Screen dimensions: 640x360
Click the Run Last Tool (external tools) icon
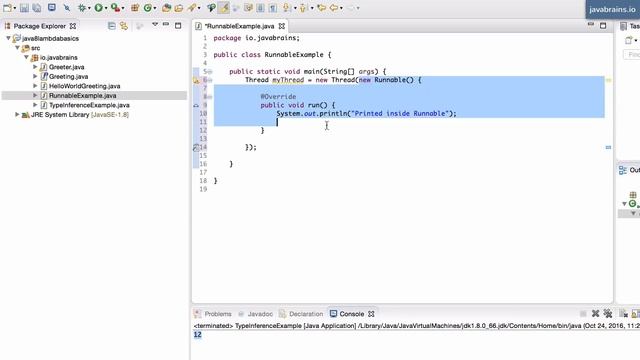(115, 8)
